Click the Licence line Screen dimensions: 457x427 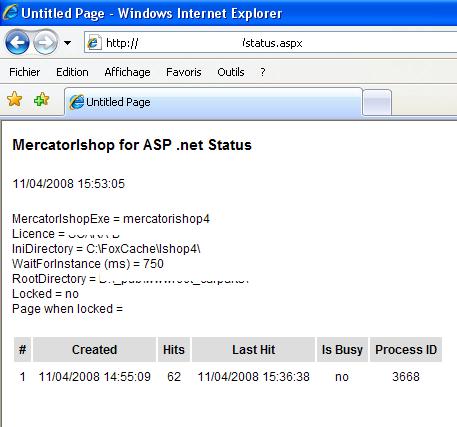coord(66,234)
